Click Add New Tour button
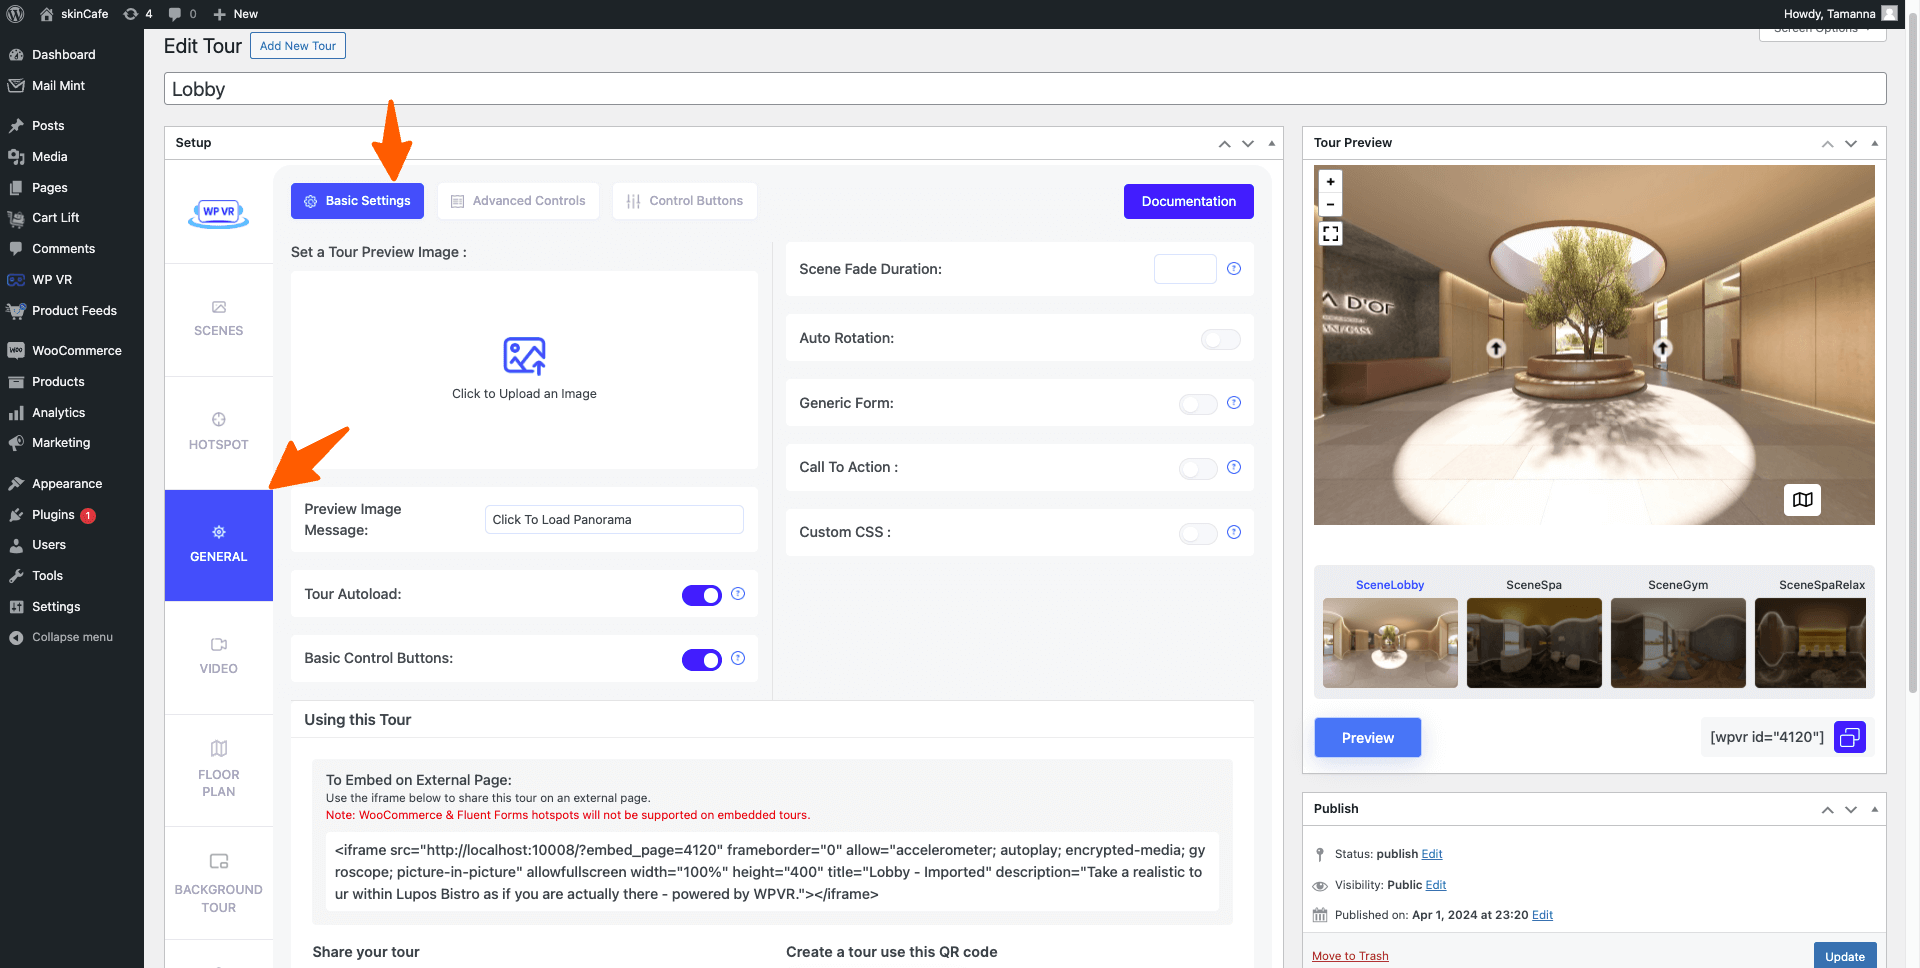Viewport: 1920px width, 968px height. 298,46
